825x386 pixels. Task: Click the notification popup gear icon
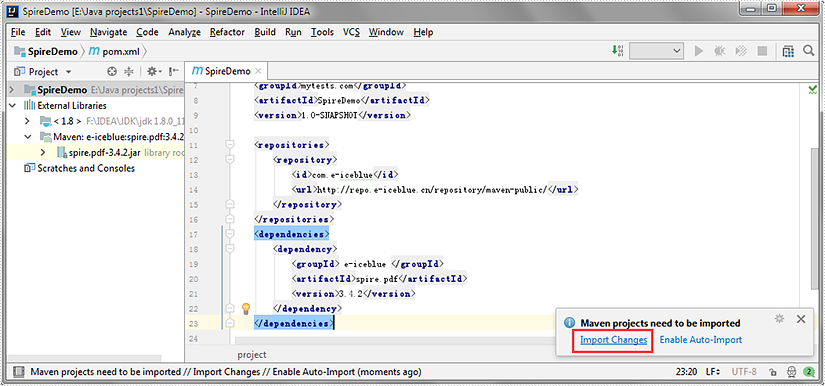(780, 319)
